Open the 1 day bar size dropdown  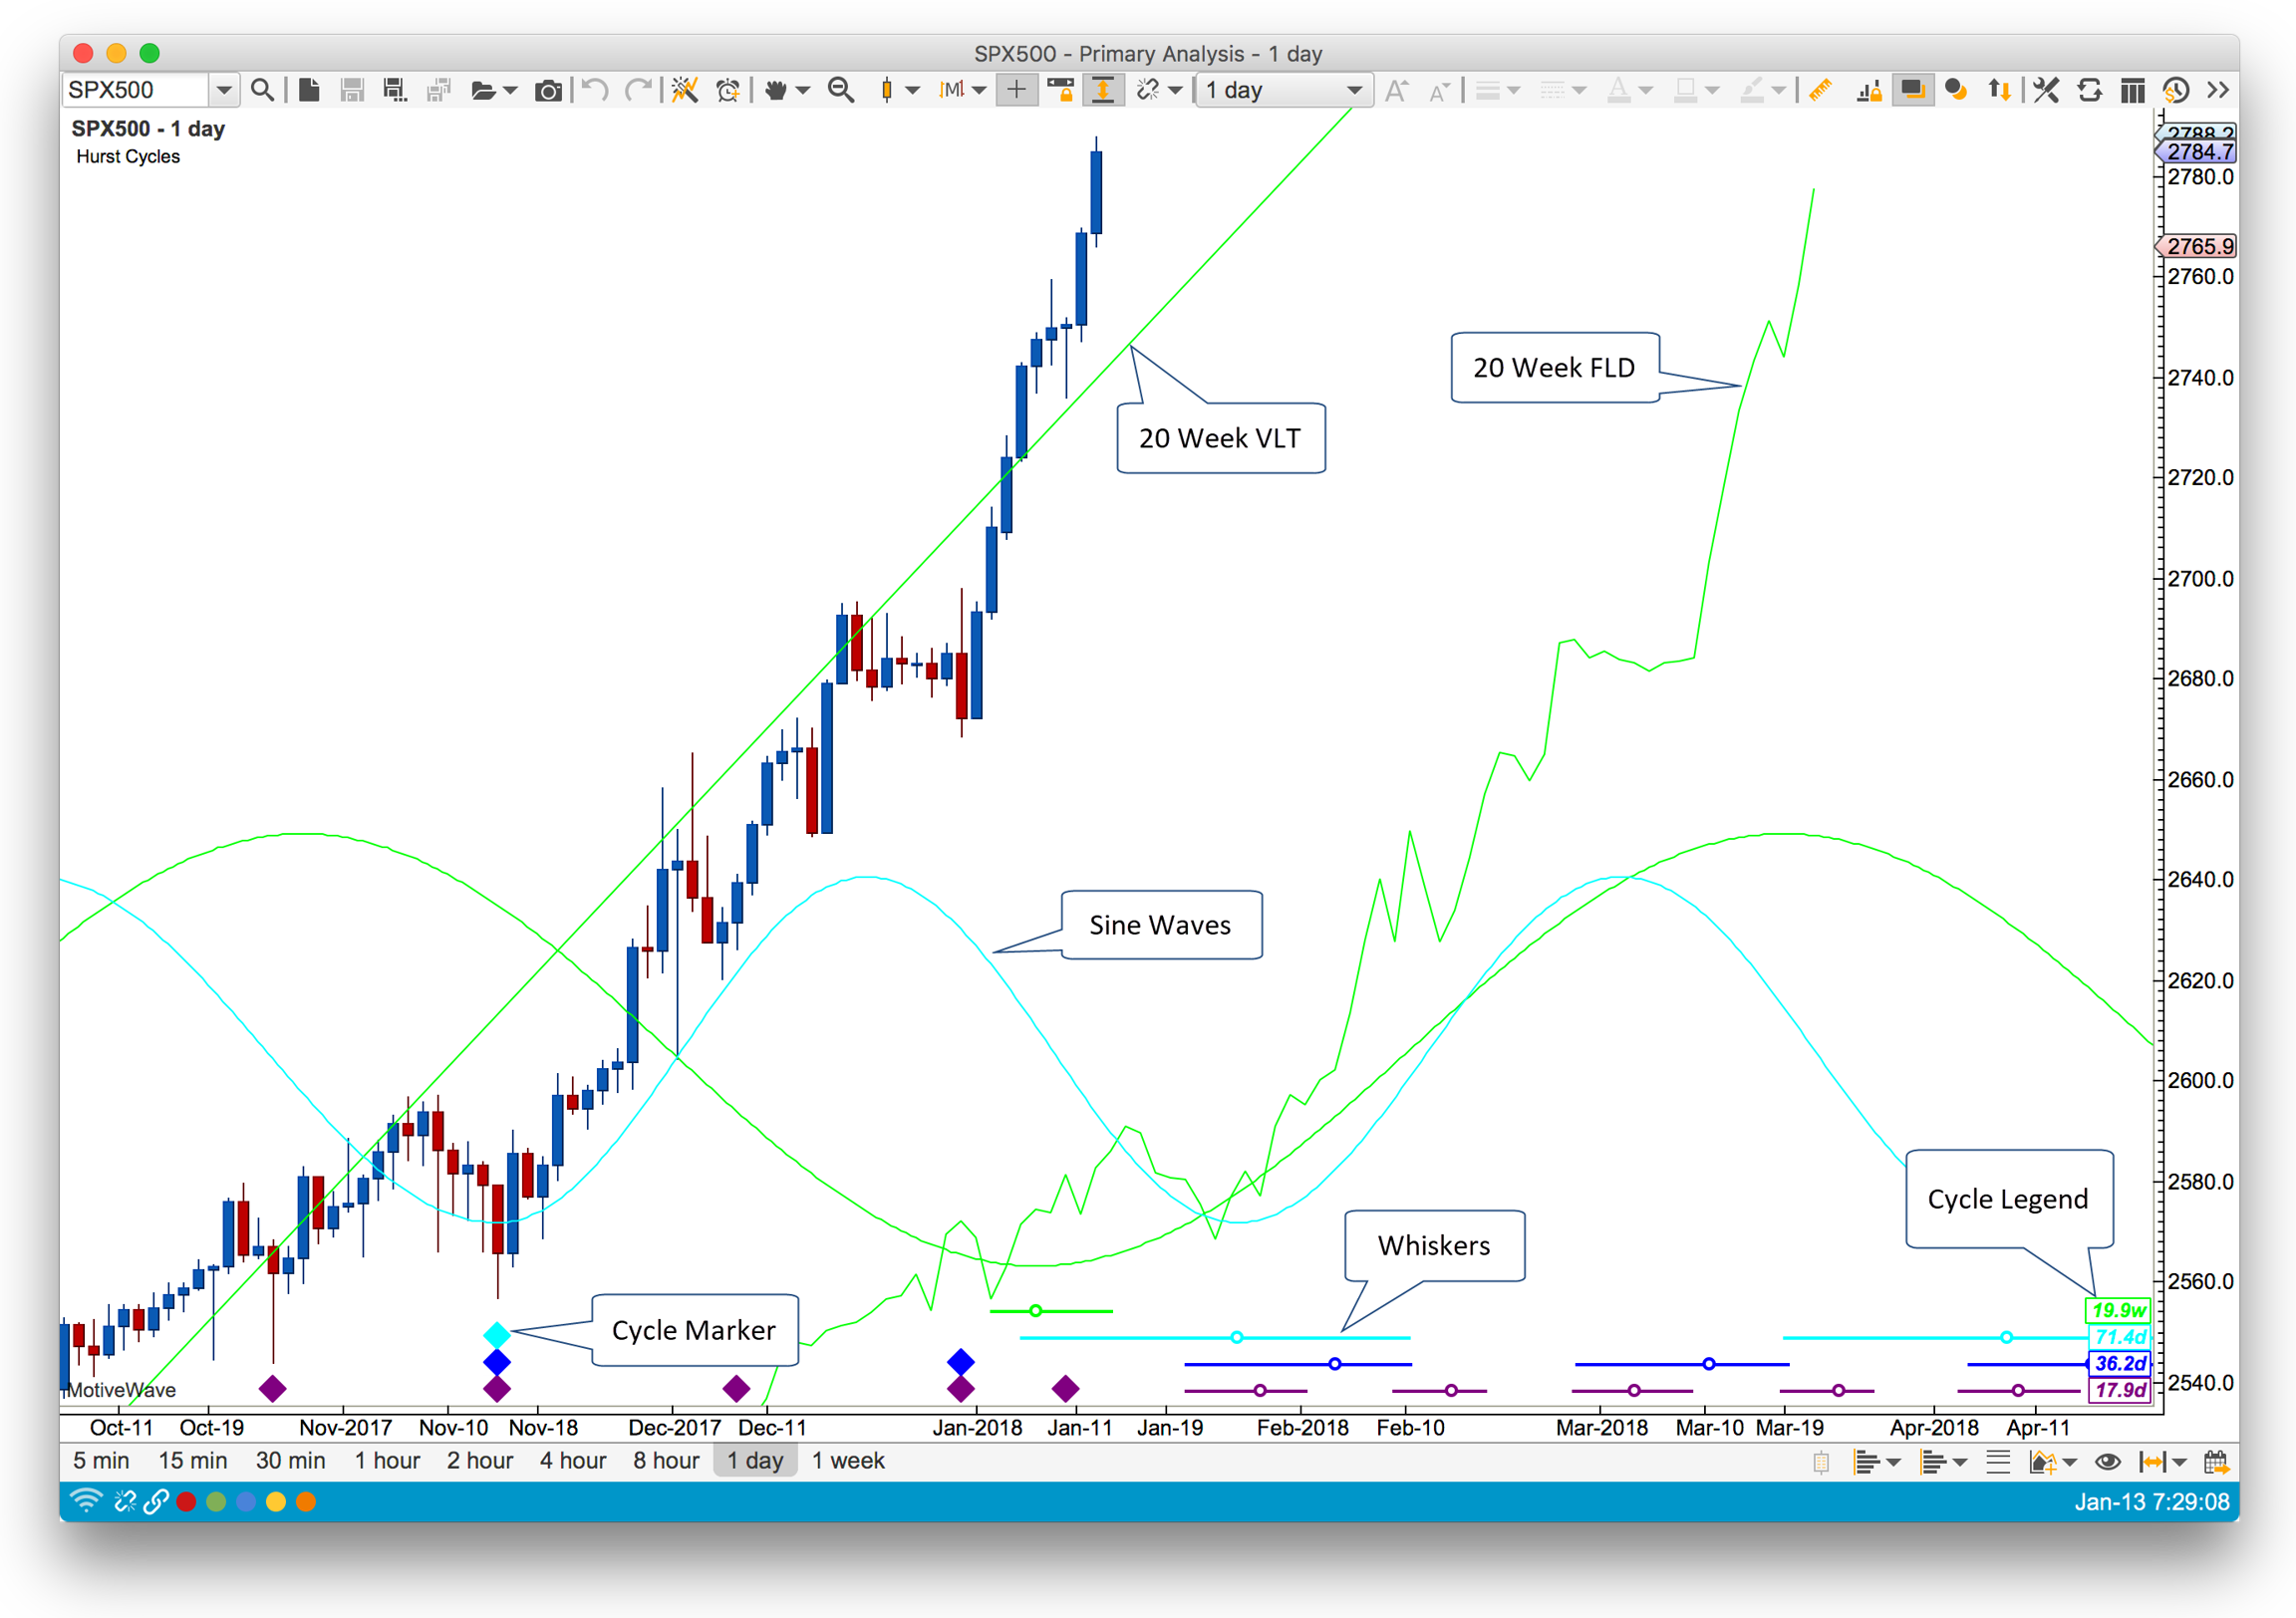pyautogui.click(x=1284, y=91)
